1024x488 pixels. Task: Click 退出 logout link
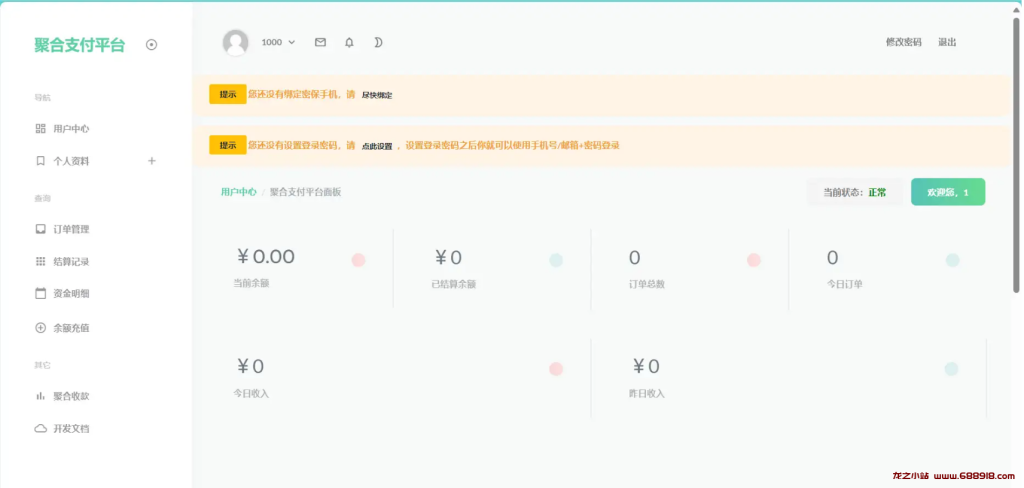click(x=947, y=42)
